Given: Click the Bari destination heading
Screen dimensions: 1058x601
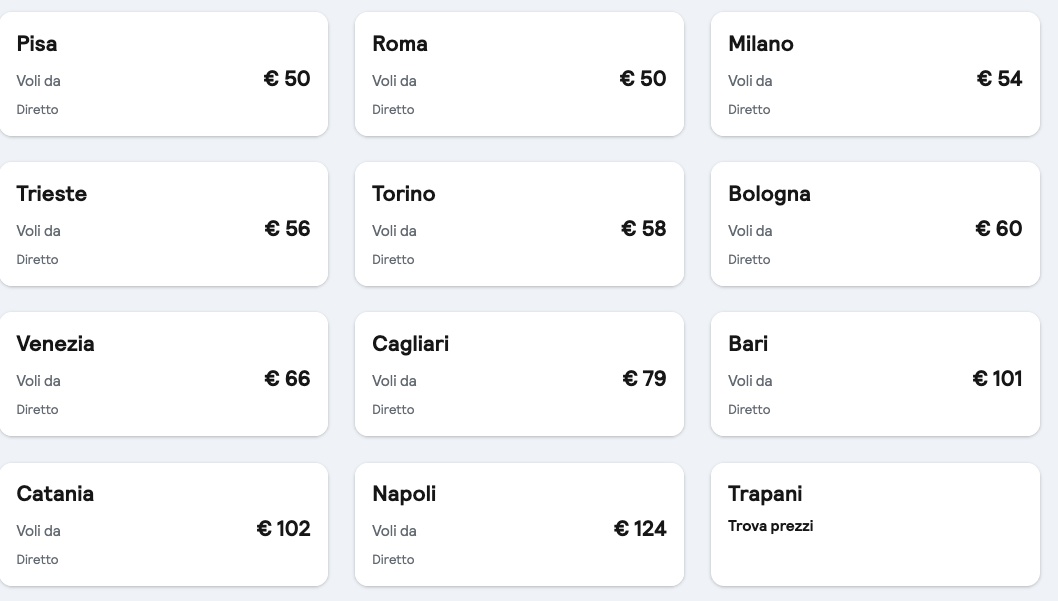Looking at the screenshot, I should [x=748, y=344].
